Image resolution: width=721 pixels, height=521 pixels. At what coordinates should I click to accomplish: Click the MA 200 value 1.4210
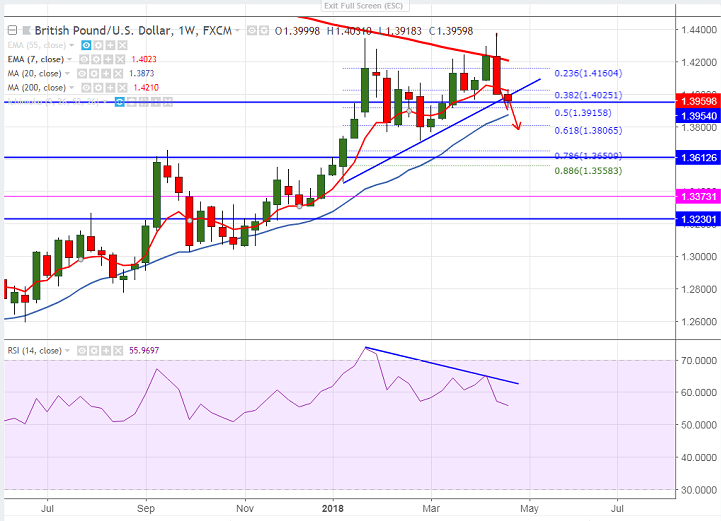pyautogui.click(x=146, y=88)
